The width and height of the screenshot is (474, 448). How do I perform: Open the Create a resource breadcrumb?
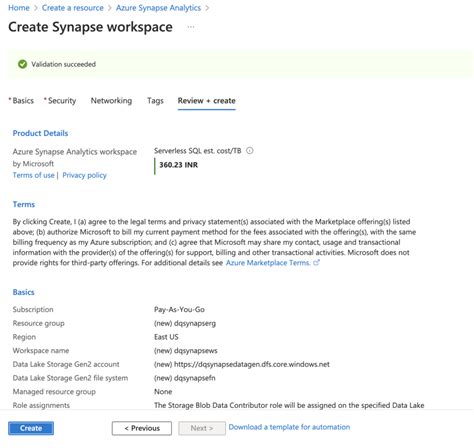73,8
